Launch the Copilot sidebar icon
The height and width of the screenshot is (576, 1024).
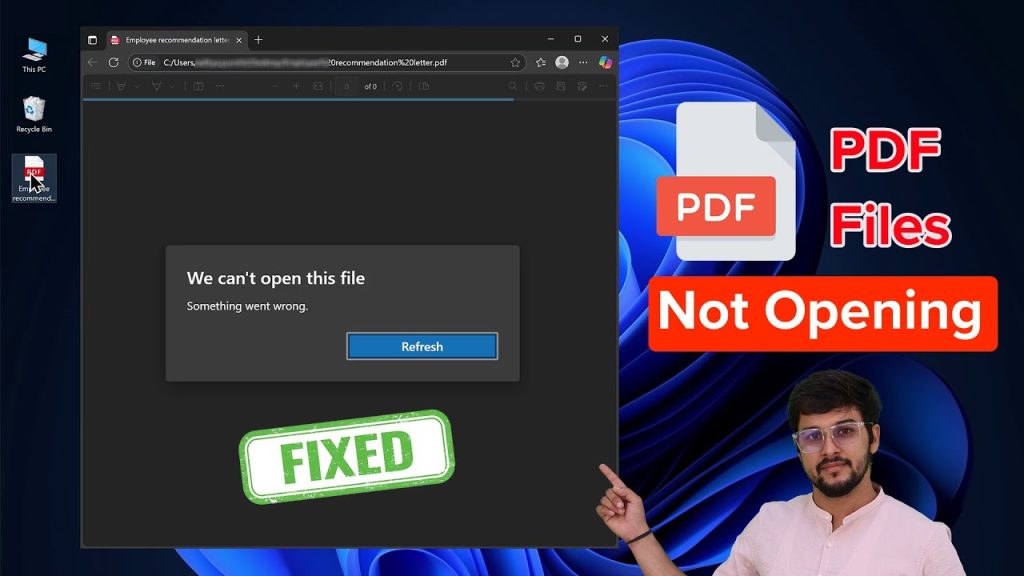tap(605, 63)
